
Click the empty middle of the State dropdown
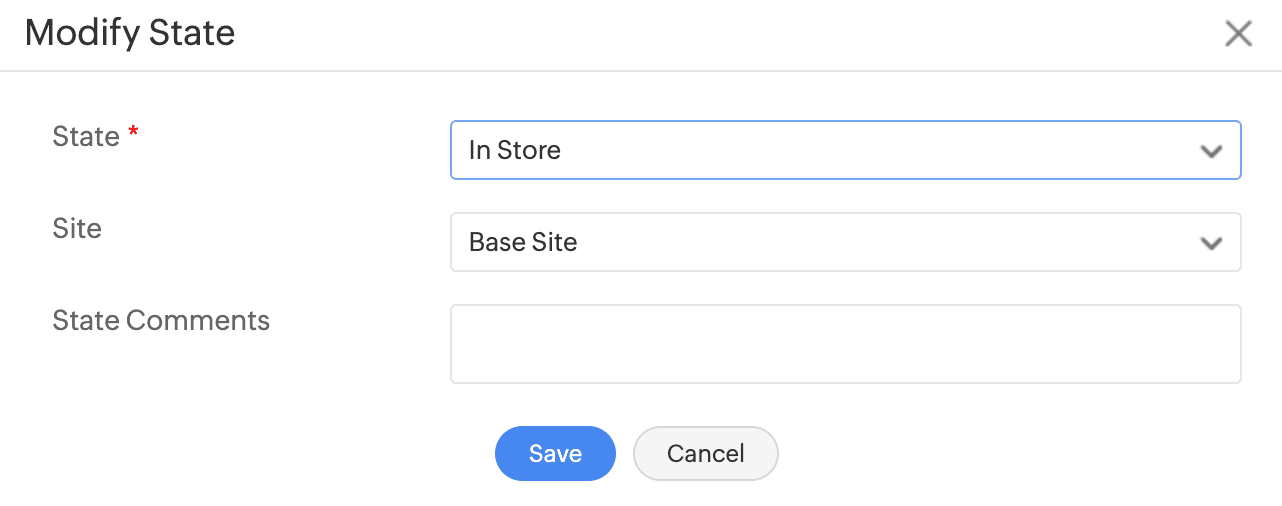click(880, 150)
